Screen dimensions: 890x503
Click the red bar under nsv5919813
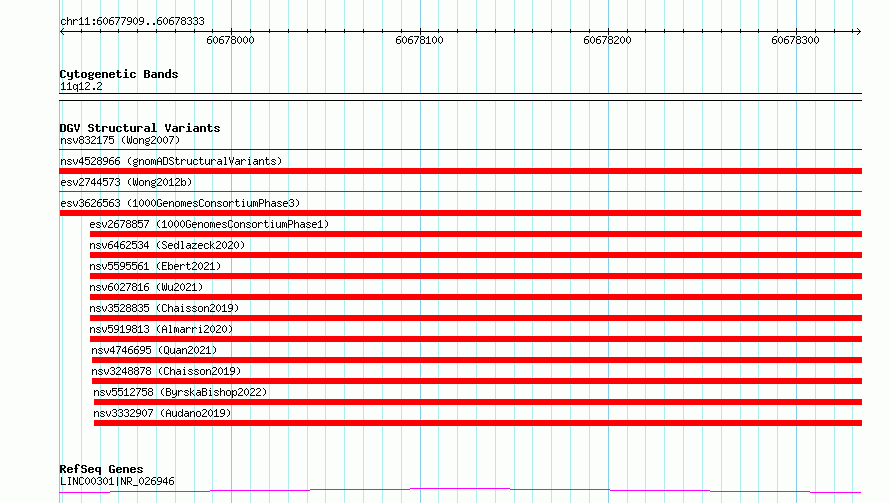click(x=476, y=339)
